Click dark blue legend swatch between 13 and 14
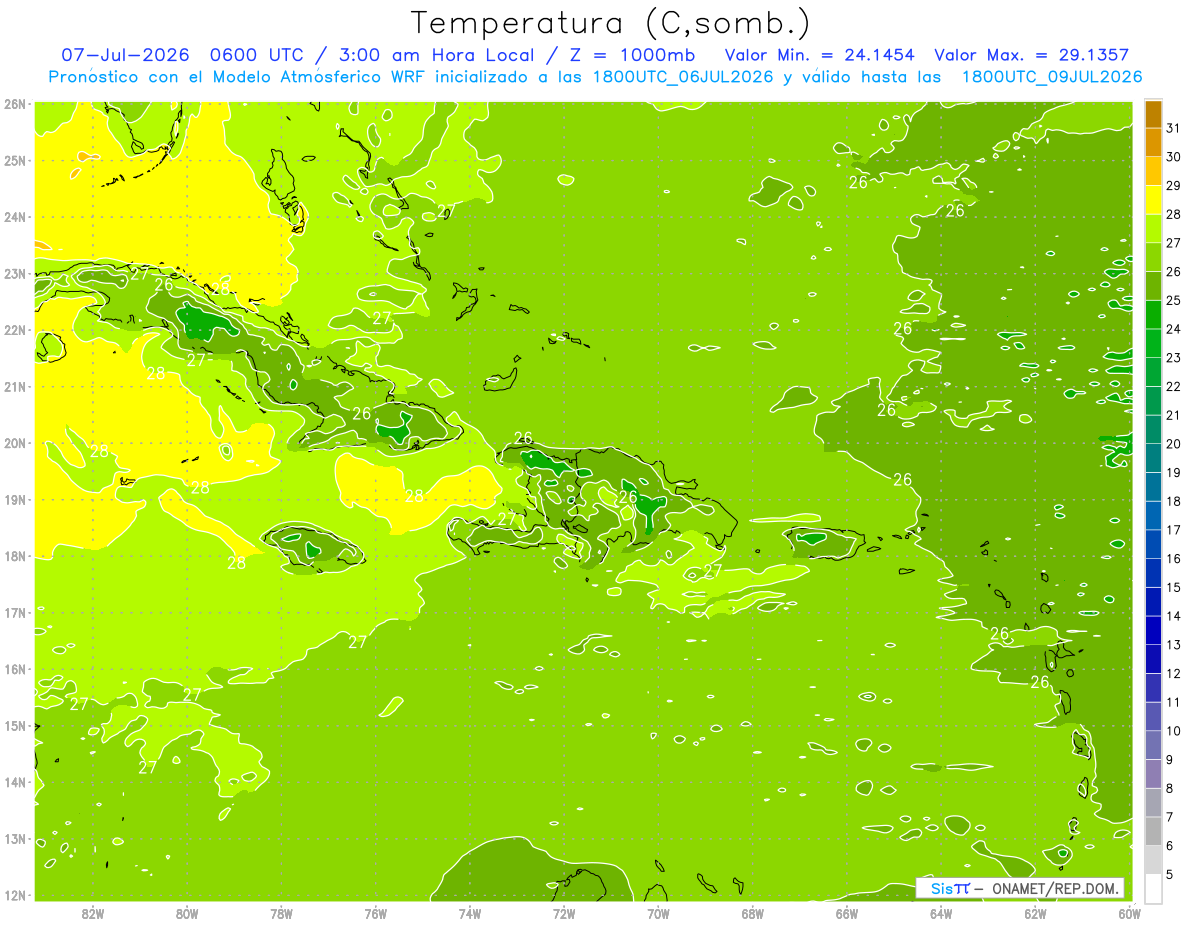The image size is (1200, 927). (x=1153, y=630)
